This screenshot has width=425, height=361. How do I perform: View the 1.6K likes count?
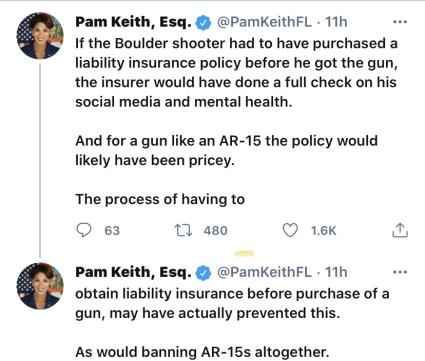tap(323, 231)
